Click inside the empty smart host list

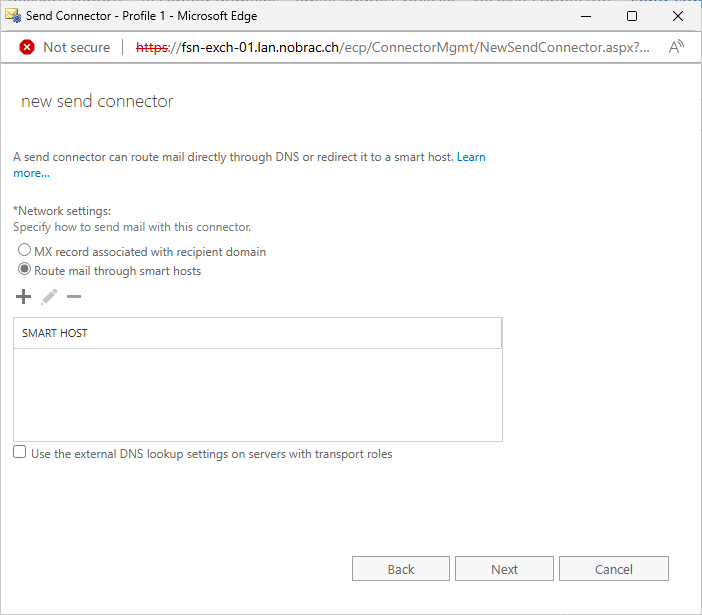(257, 395)
